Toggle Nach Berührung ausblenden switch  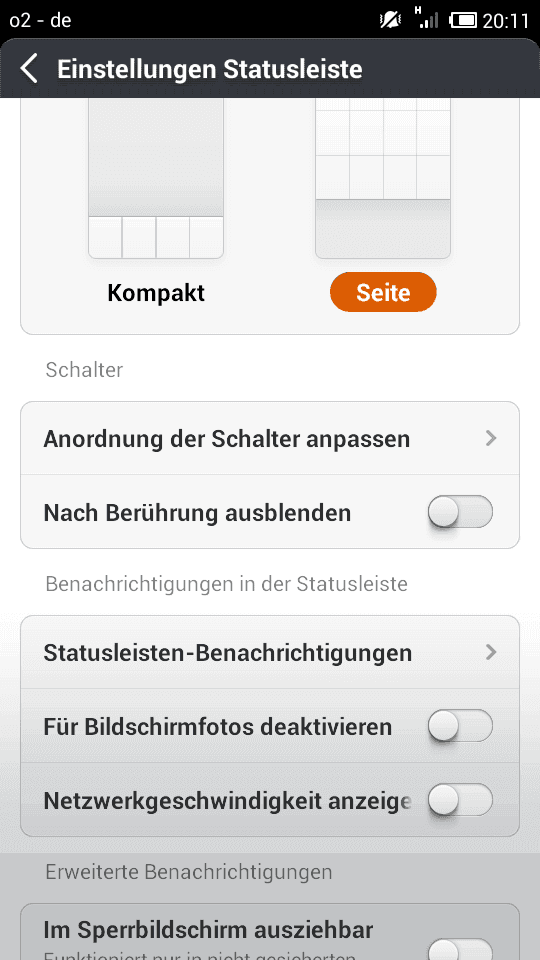460,512
